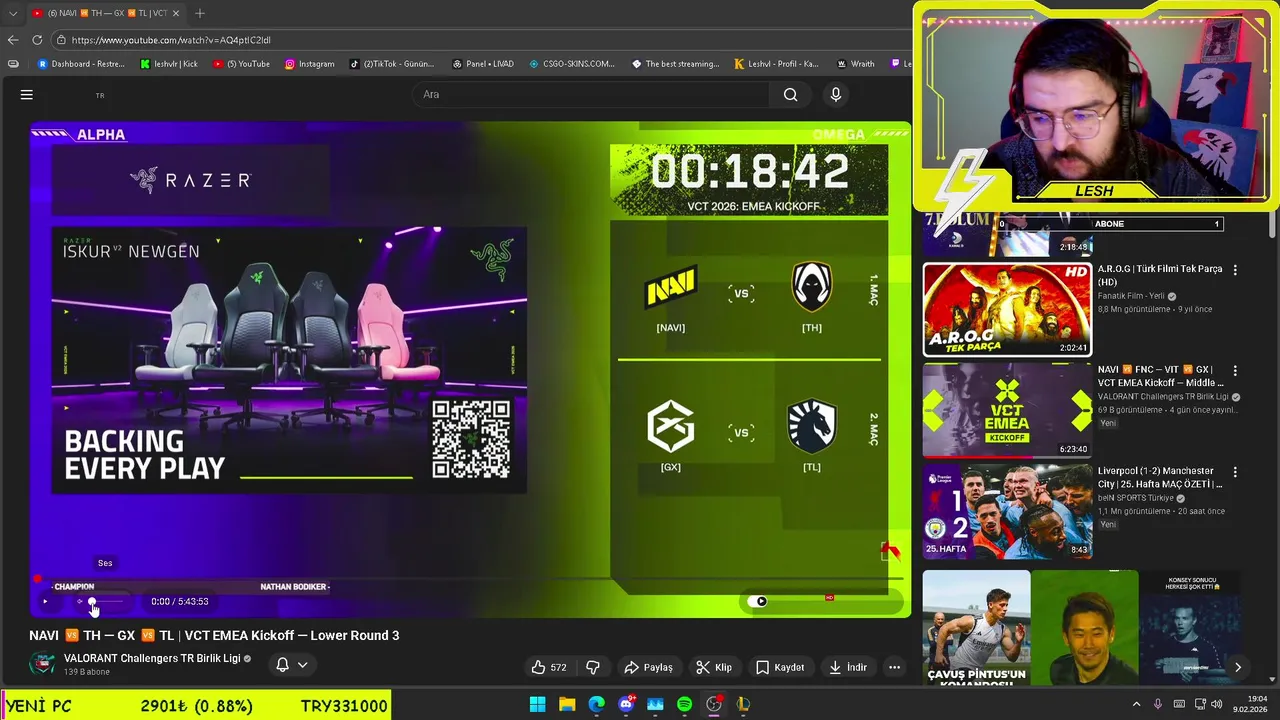Show hidden system tray icons chevron

pyautogui.click(x=1136, y=704)
